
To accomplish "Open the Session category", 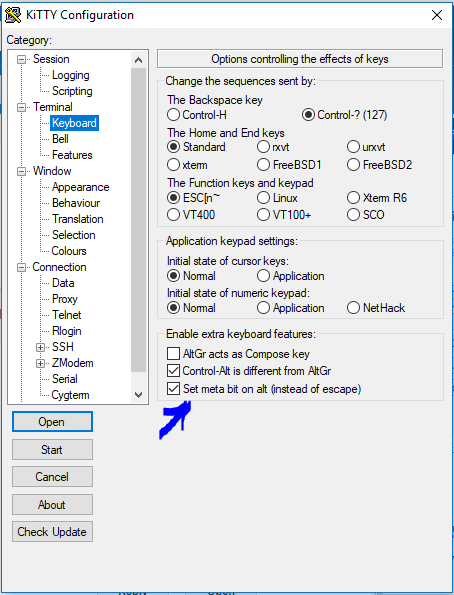I will (x=51, y=59).
